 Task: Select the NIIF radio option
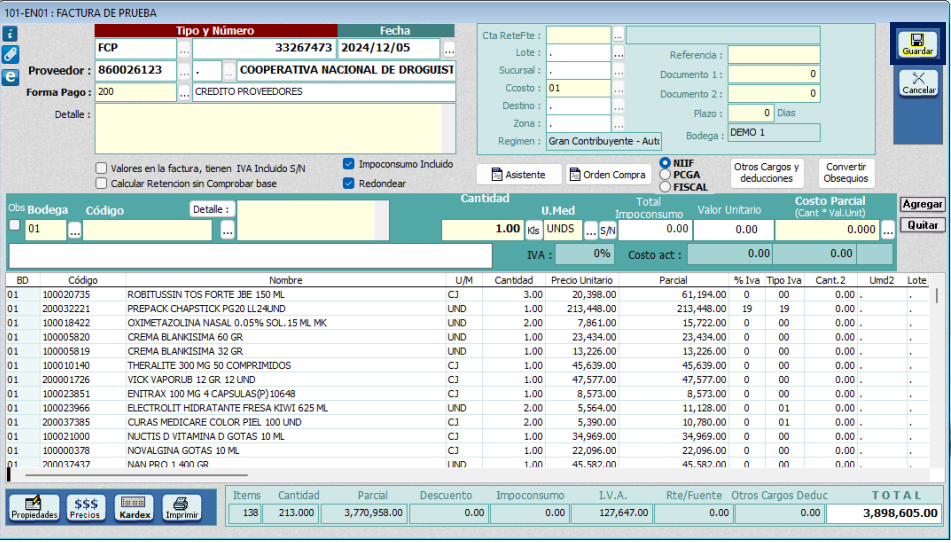click(x=665, y=163)
